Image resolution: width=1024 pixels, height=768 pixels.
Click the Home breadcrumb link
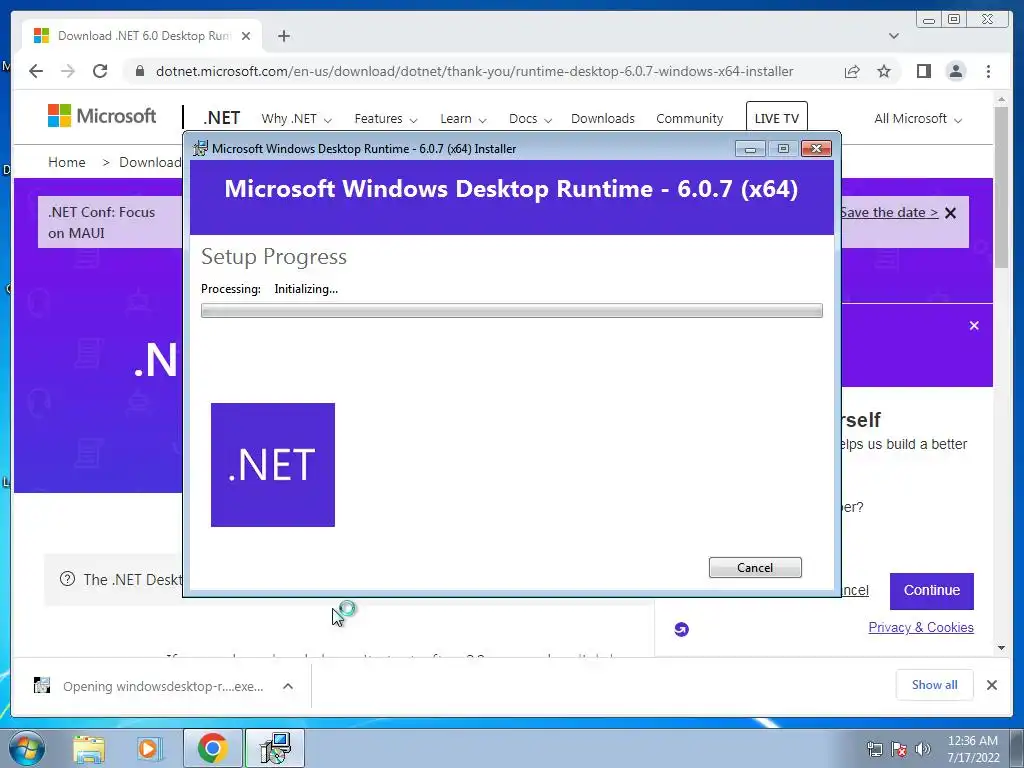pyautogui.click(x=67, y=162)
